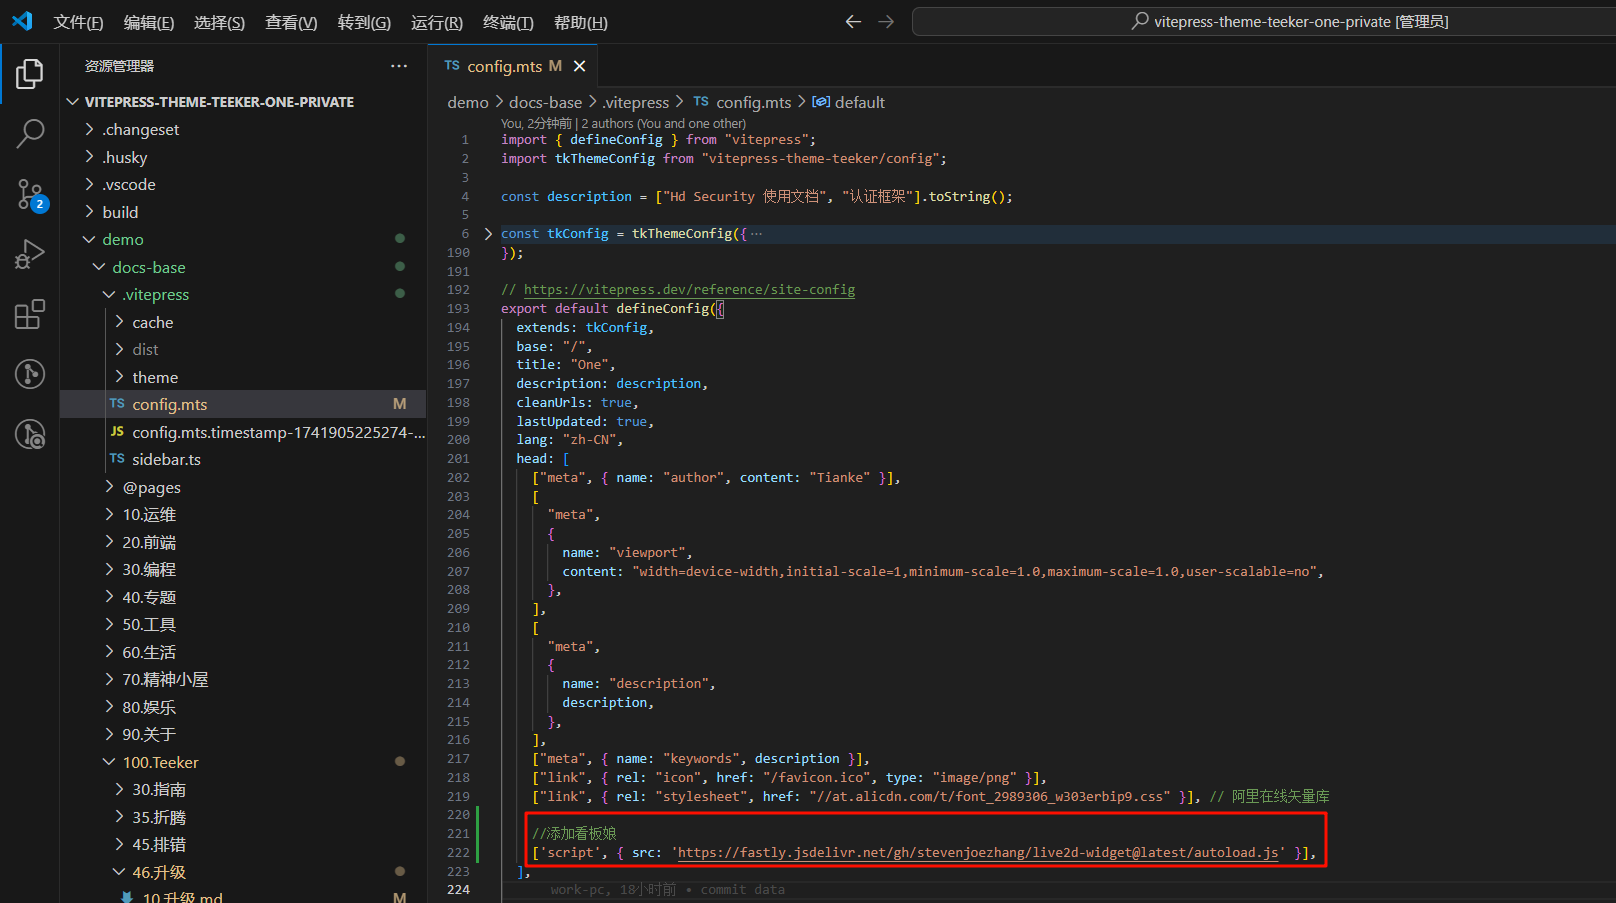
Task: Open the Git Graph icon in activity bar
Action: pyautogui.click(x=30, y=375)
